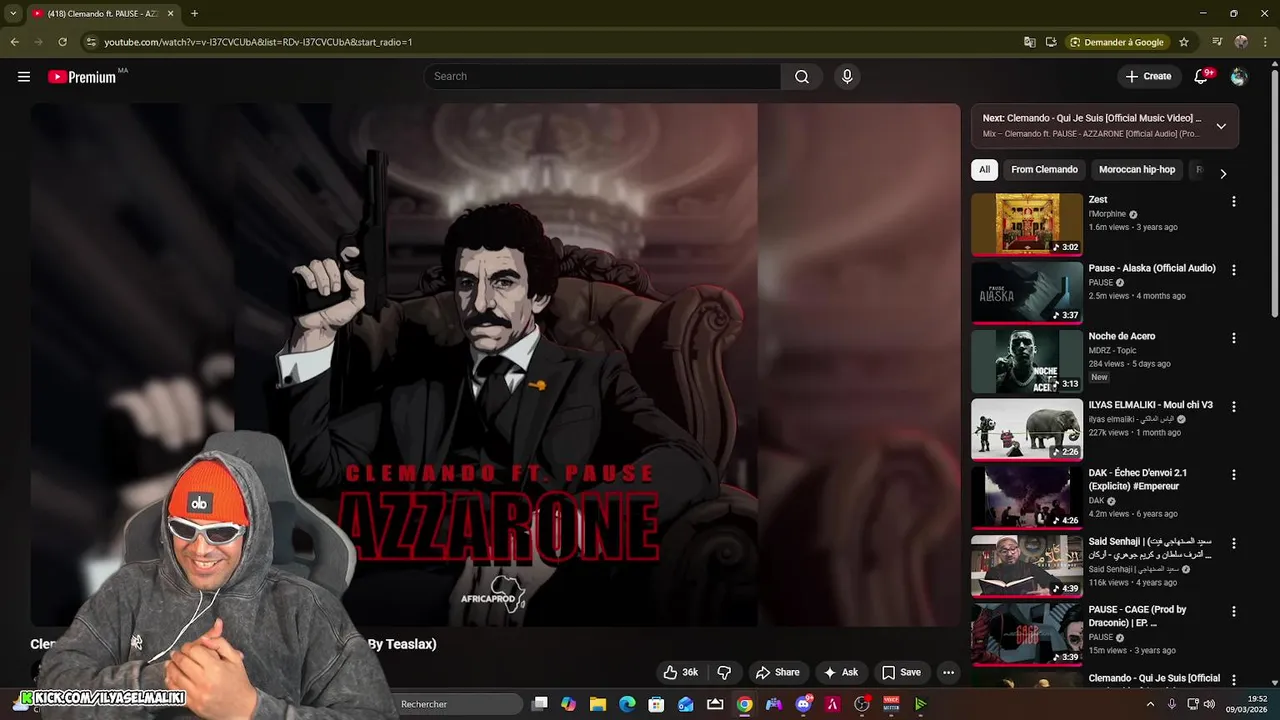Open Chrome three-dot menu
The image size is (1280, 720).
click(1266, 42)
